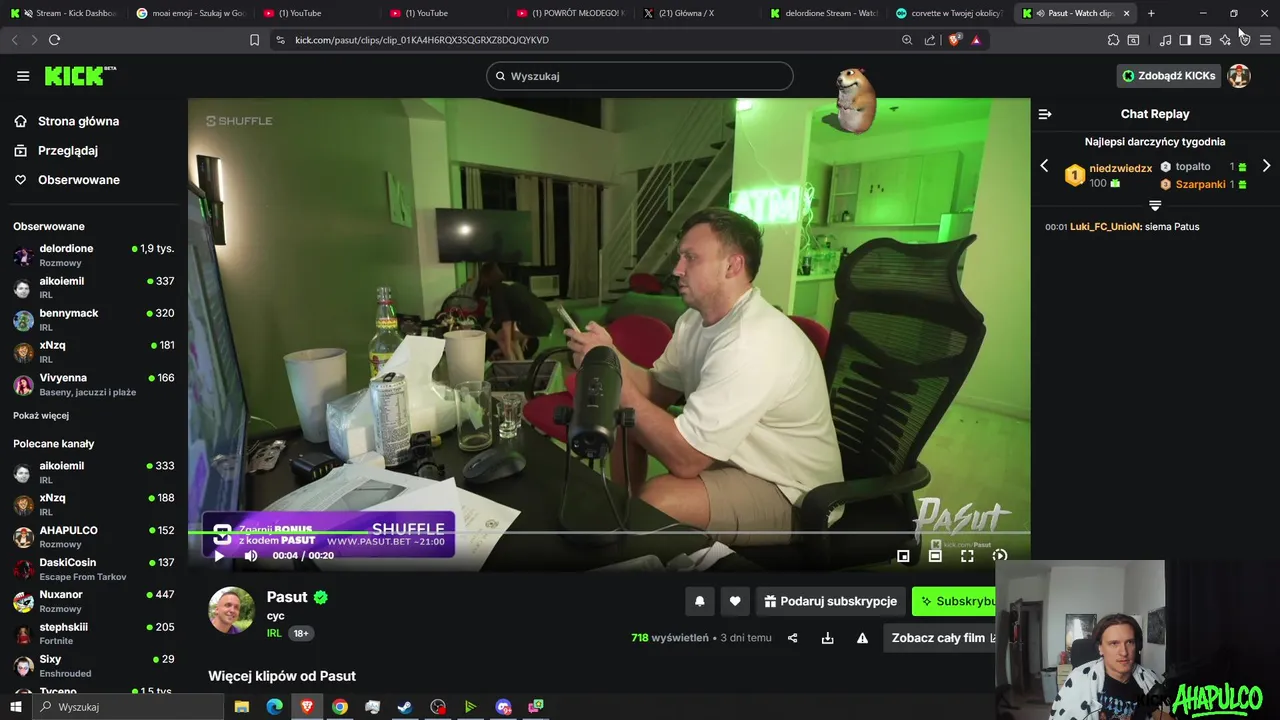
Task: Open Windows Start menu
Action: click(x=15, y=707)
